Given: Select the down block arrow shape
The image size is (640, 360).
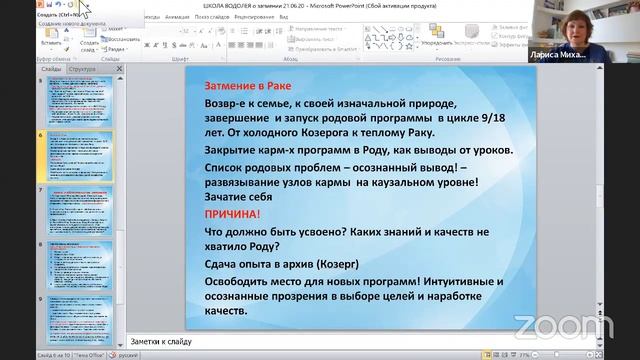Looking at the screenshot, I should 401,38.
